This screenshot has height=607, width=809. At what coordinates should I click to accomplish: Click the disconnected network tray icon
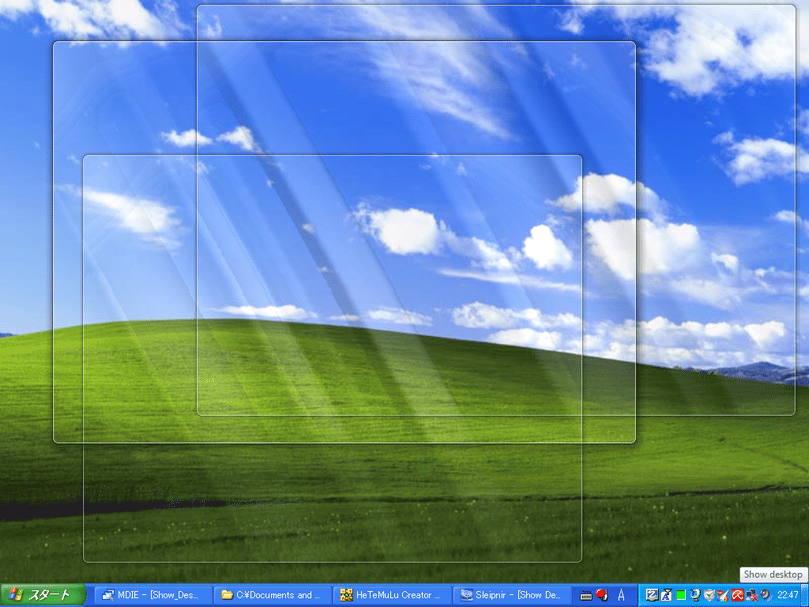(752, 595)
